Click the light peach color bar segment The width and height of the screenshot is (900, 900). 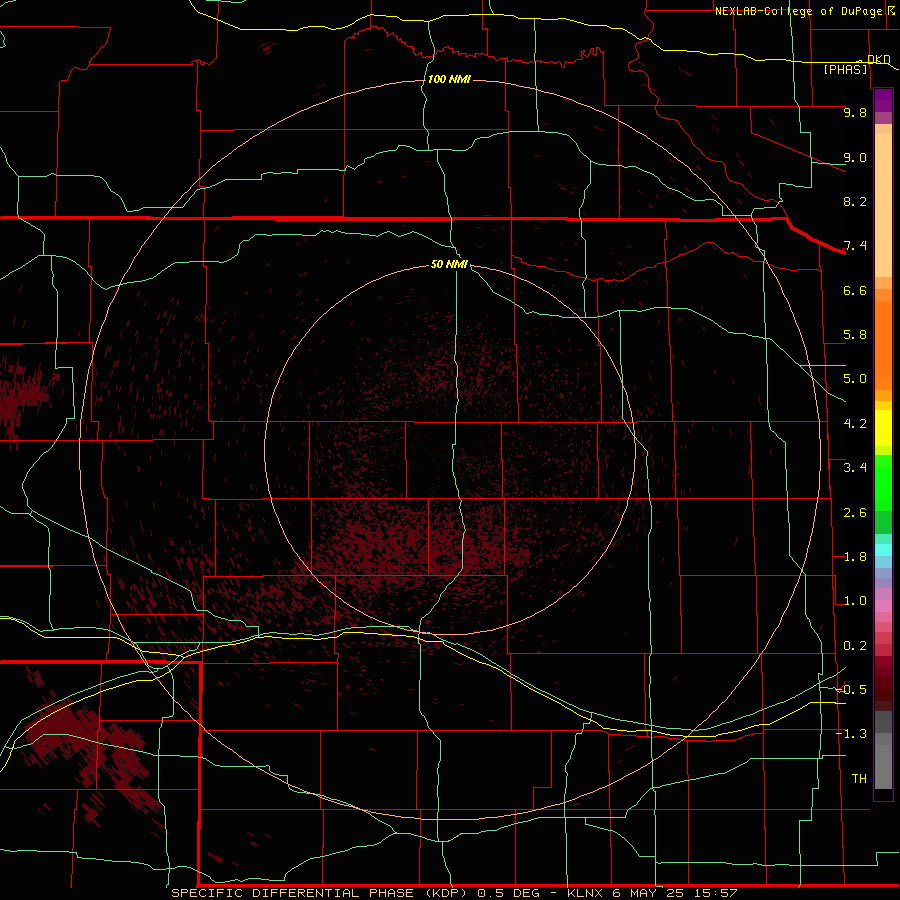(883, 205)
